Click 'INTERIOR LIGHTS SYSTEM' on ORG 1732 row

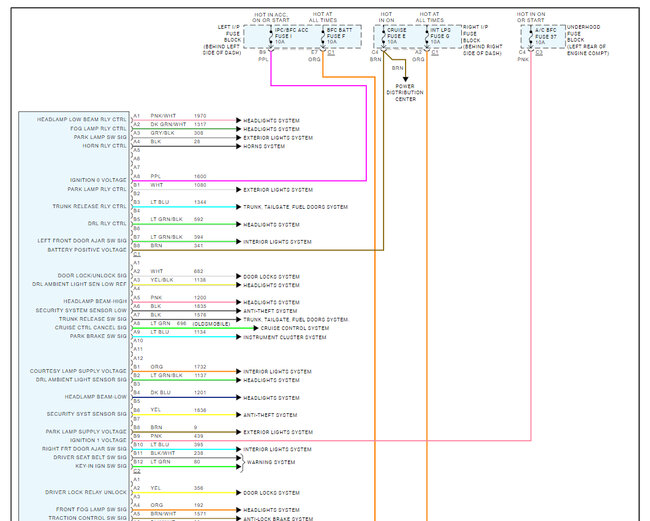277,372
